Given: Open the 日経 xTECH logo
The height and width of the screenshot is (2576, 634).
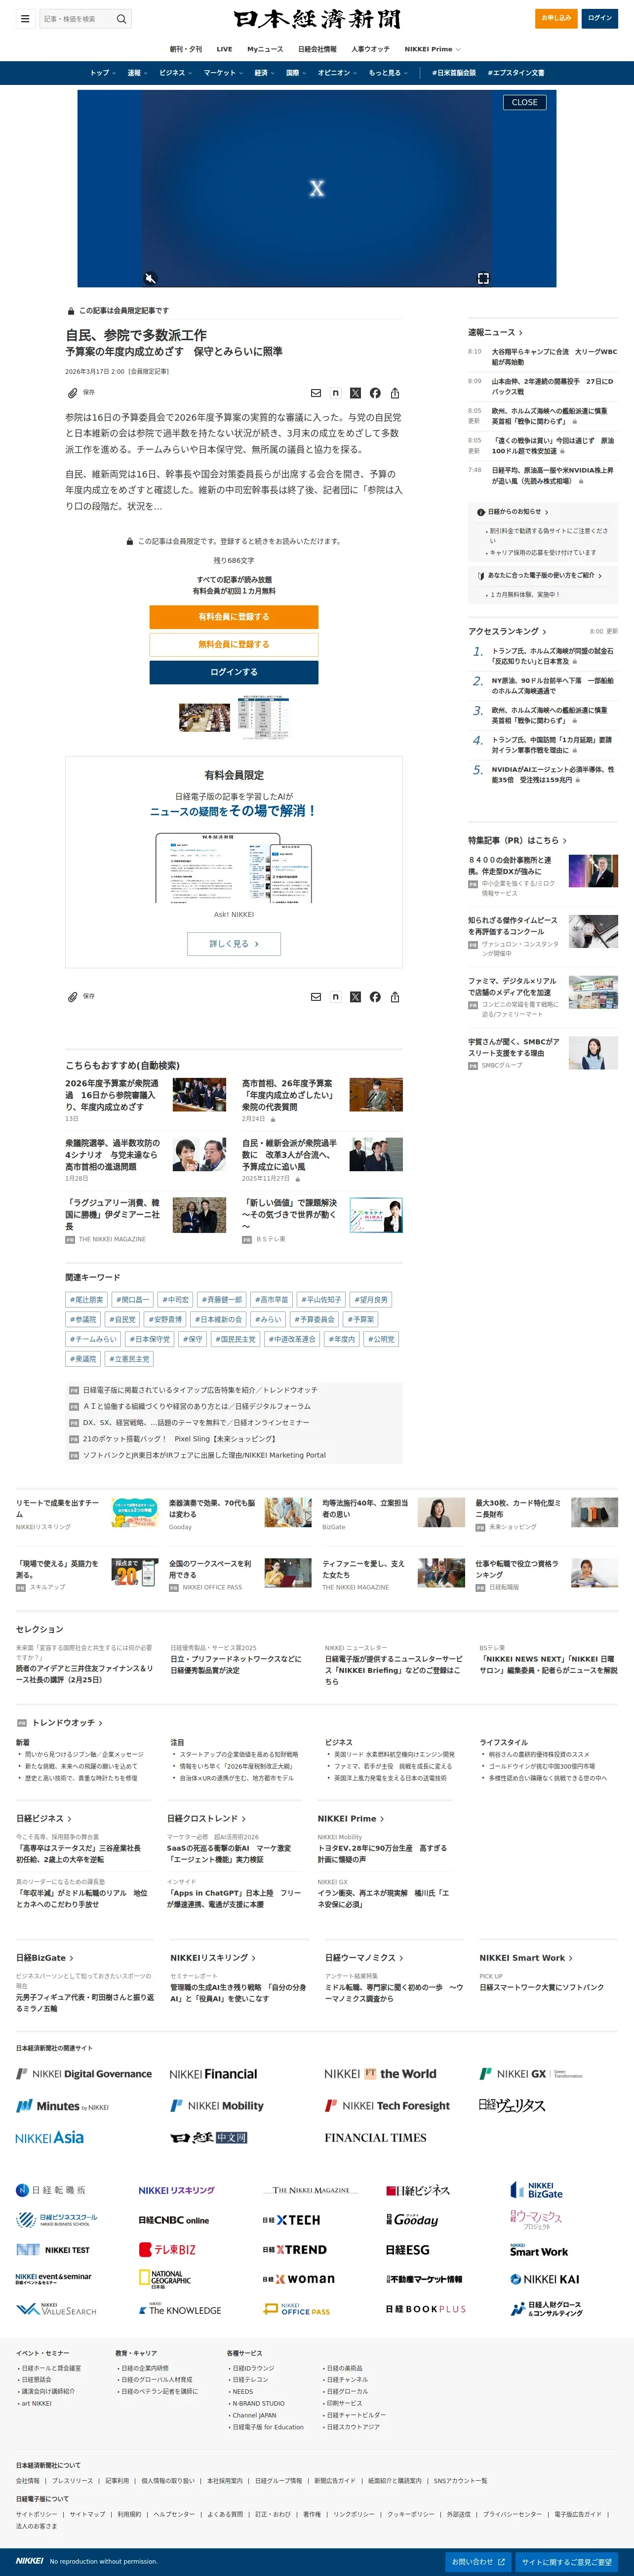Looking at the screenshot, I should coord(291,2220).
